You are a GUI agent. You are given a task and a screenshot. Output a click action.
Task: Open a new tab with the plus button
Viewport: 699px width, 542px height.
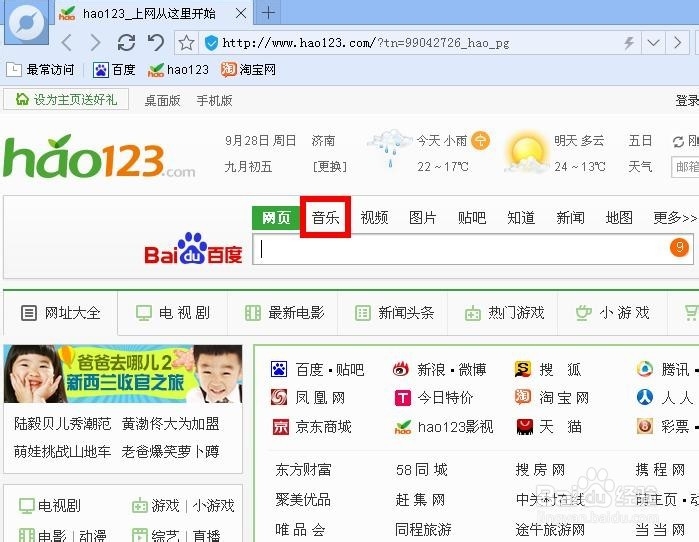[268, 13]
